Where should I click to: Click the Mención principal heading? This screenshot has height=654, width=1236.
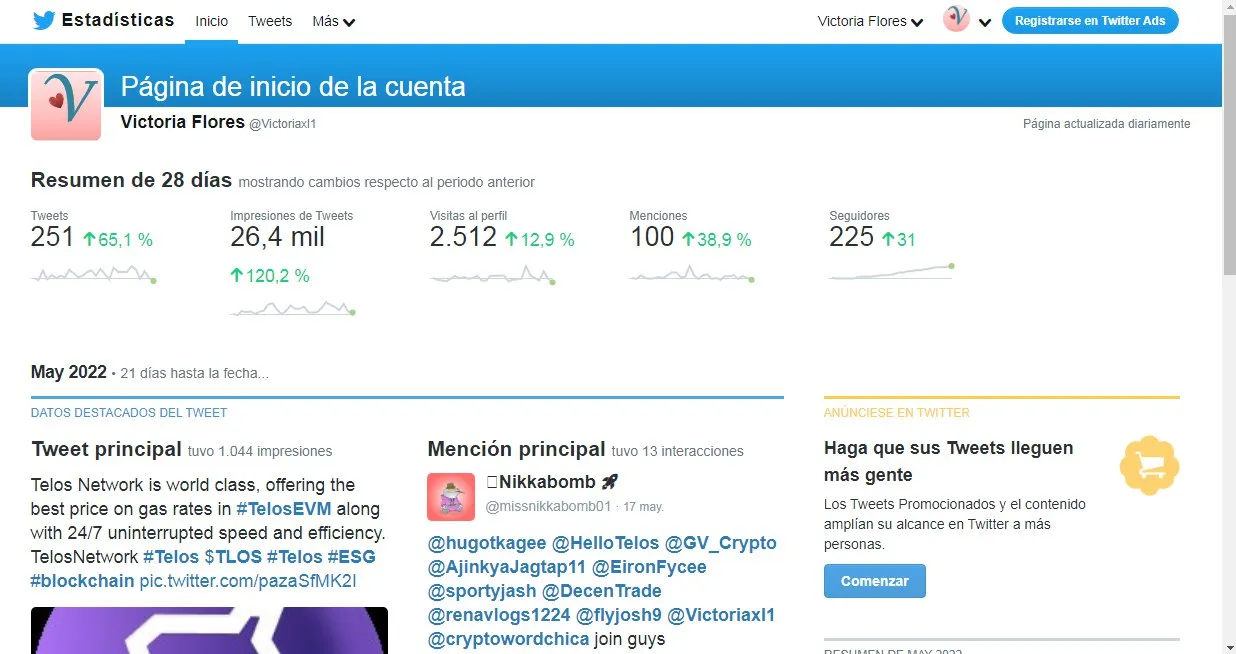(517, 449)
